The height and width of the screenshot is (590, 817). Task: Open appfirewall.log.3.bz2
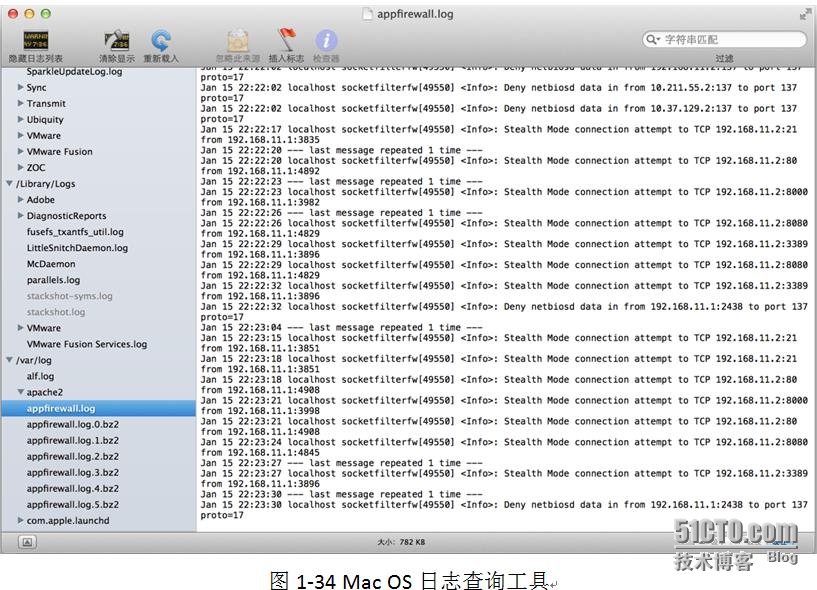[72, 473]
